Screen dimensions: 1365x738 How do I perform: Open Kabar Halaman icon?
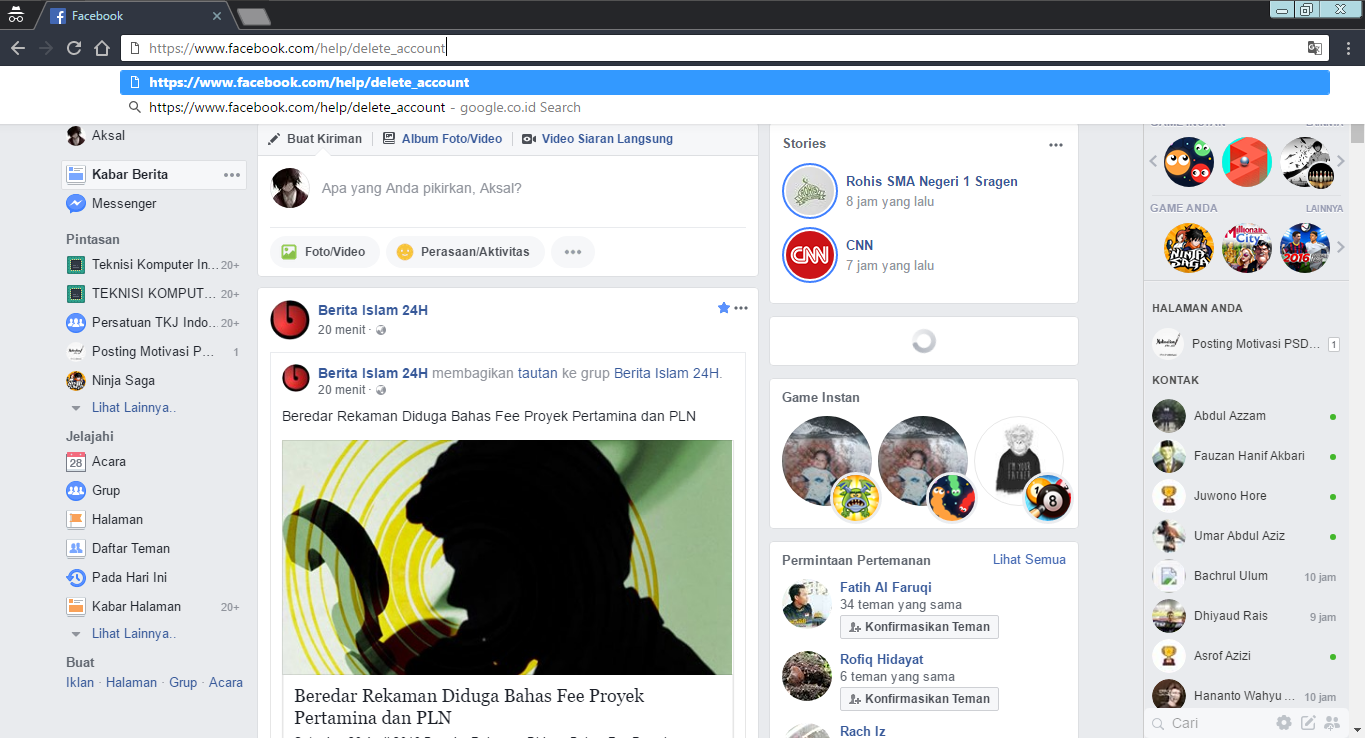pyautogui.click(x=75, y=606)
